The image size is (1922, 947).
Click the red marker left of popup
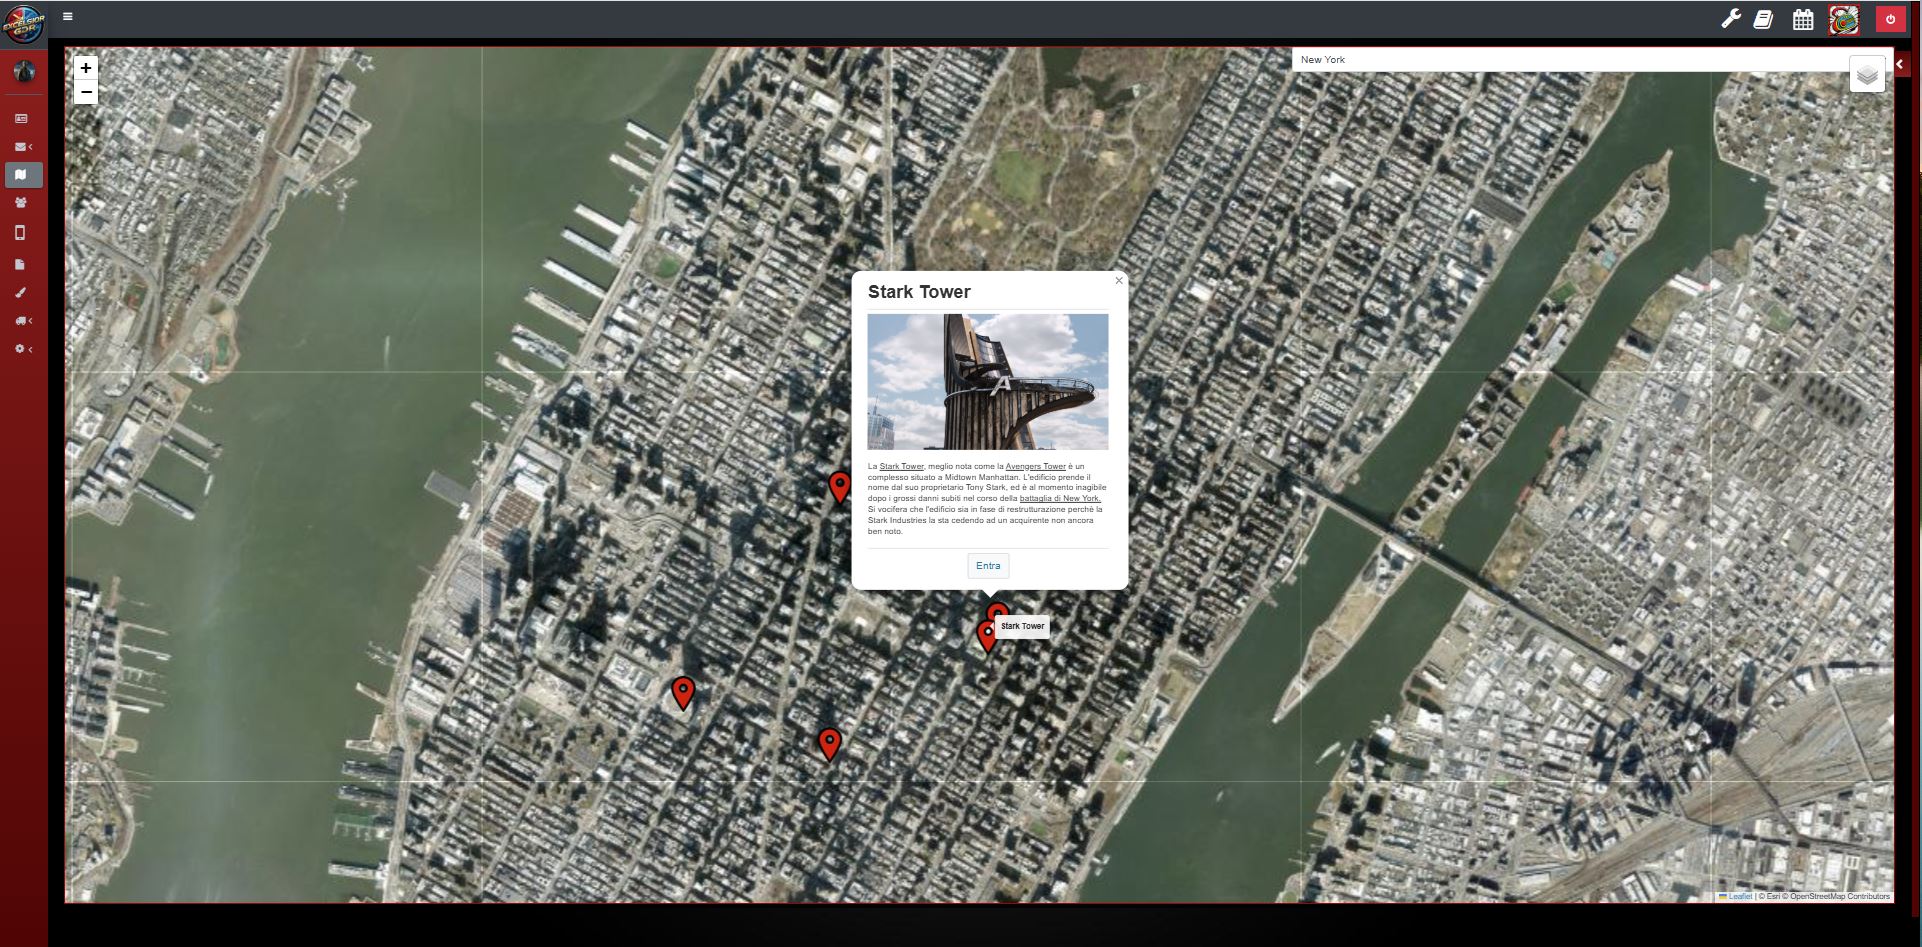pos(840,487)
